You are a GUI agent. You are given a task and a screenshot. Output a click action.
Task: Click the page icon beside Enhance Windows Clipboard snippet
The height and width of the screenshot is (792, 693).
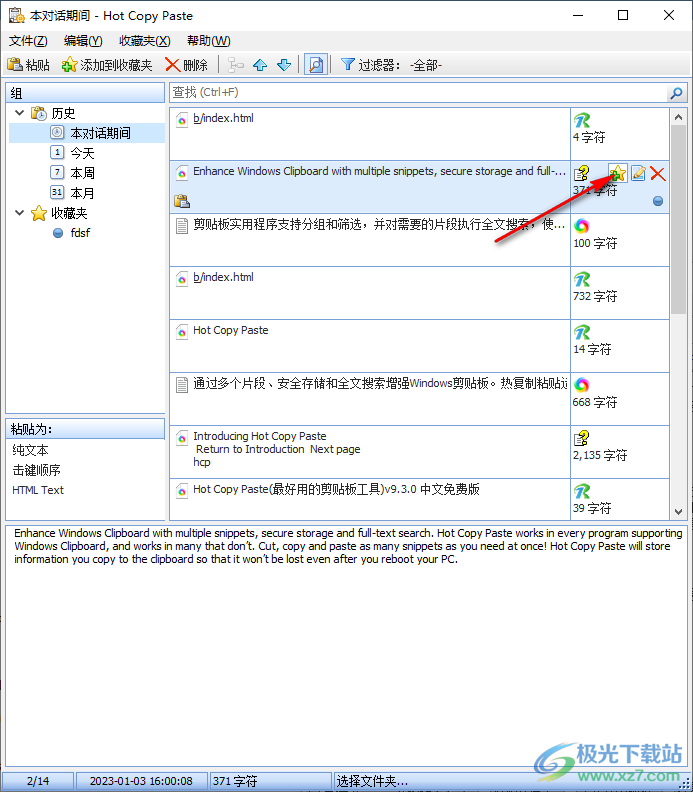pyautogui.click(x=182, y=173)
